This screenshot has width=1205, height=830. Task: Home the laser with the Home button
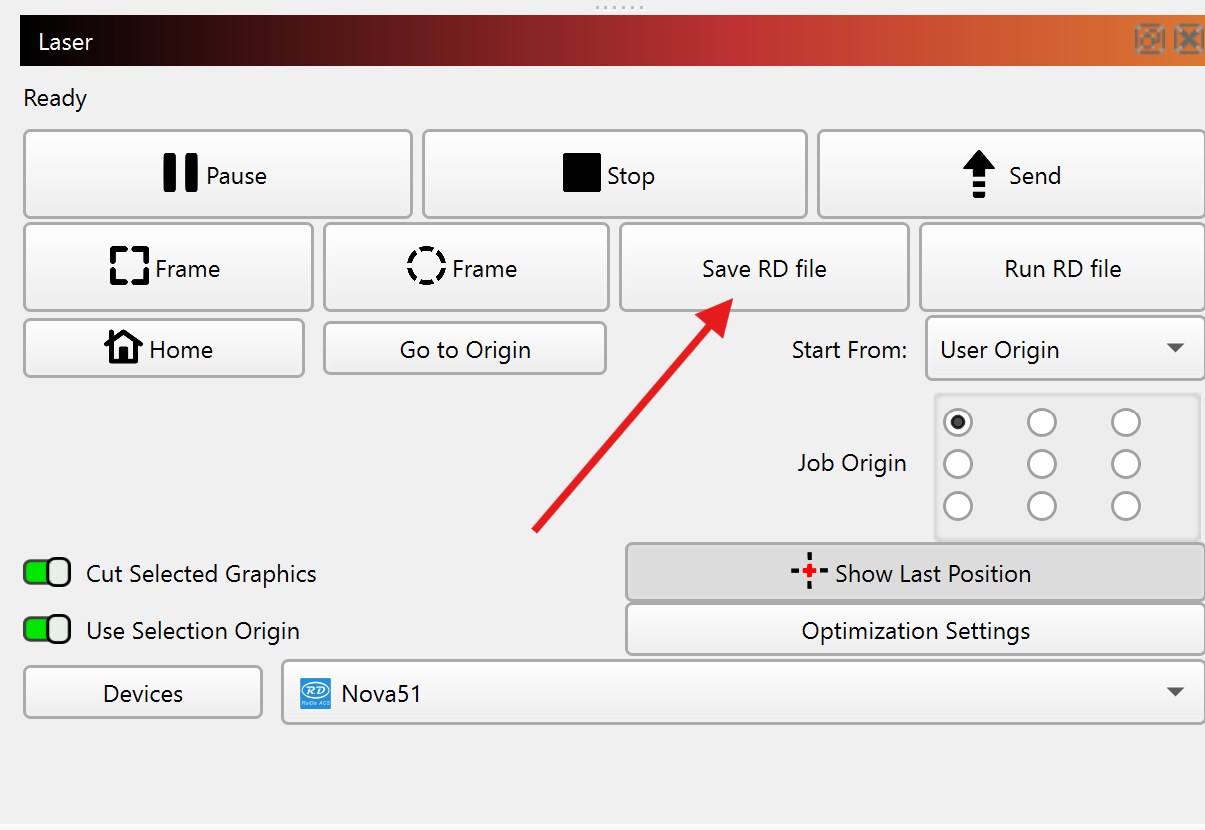click(163, 349)
